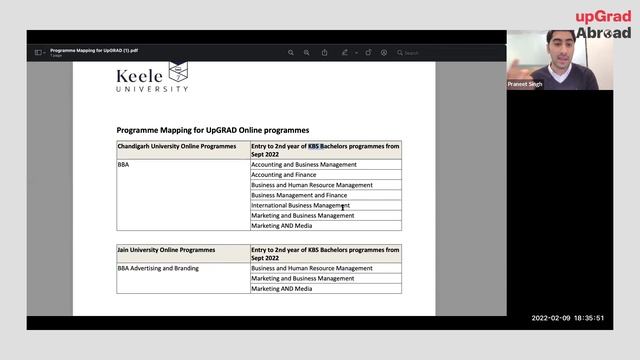Click the 'BBA' cell in Chandigarh table
640x360 pixels.
183,195
